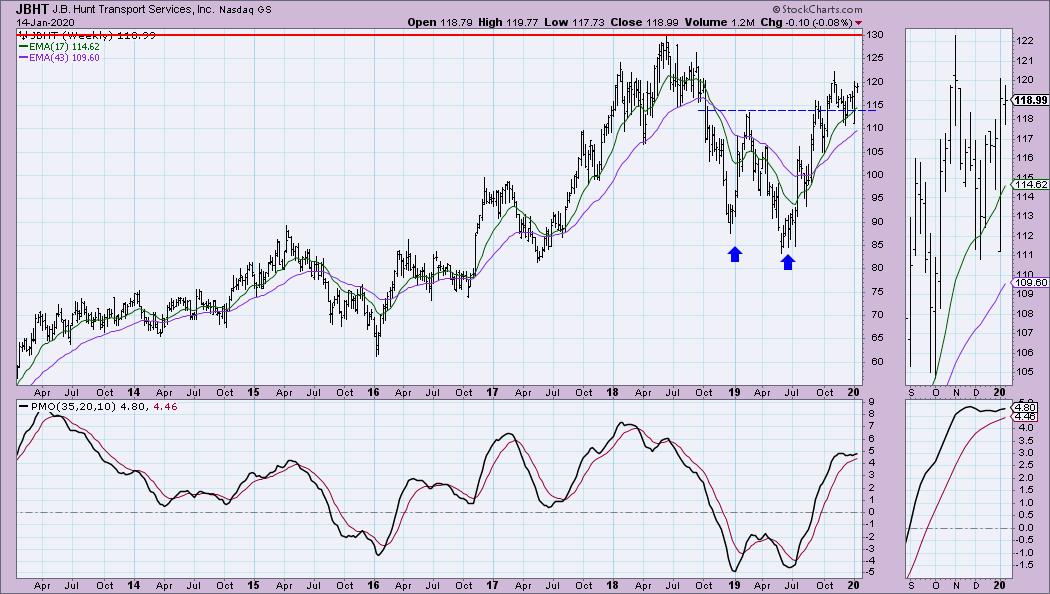Click the -5 label on the PMO axis

pos(873,572)
